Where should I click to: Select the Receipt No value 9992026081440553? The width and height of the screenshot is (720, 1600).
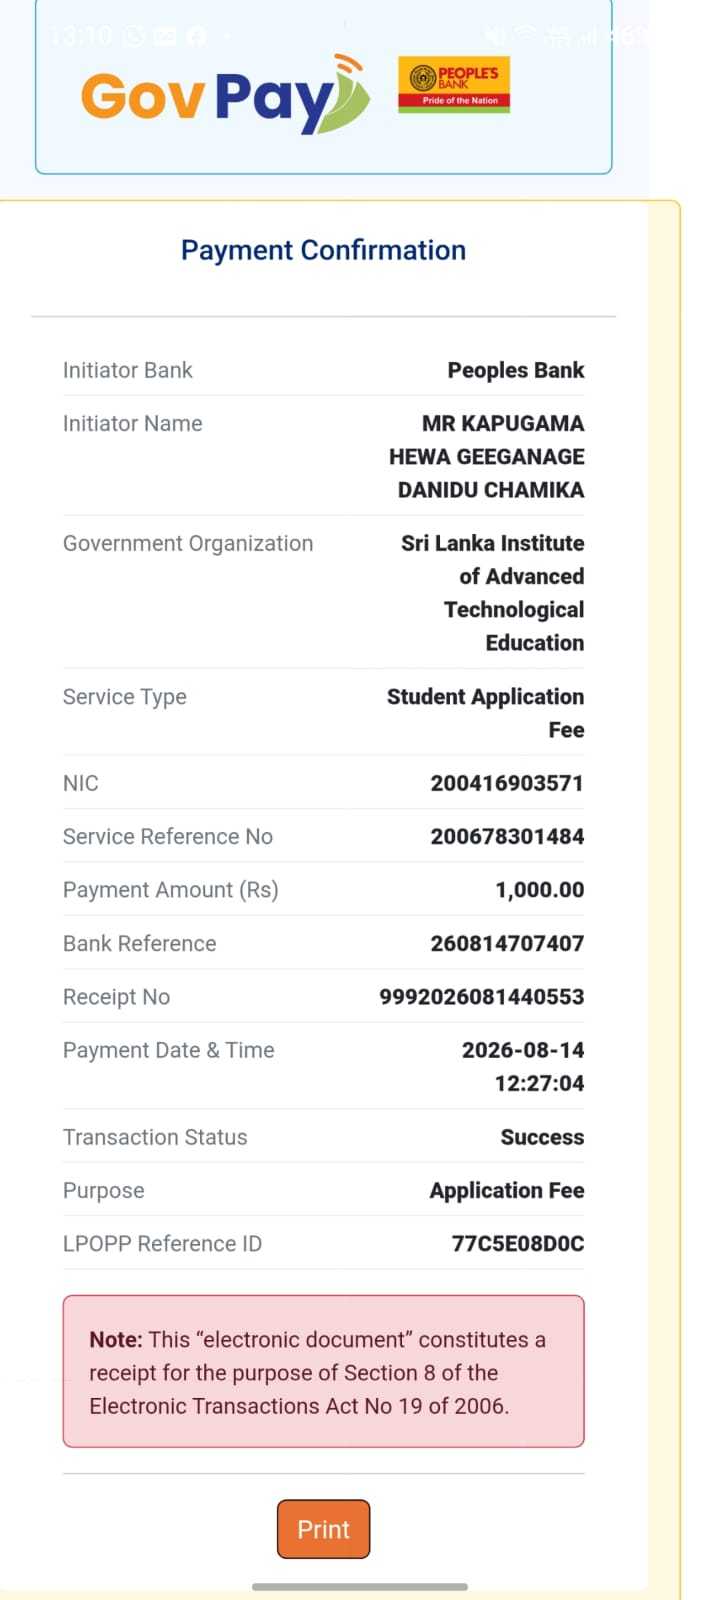coord(482,996)
